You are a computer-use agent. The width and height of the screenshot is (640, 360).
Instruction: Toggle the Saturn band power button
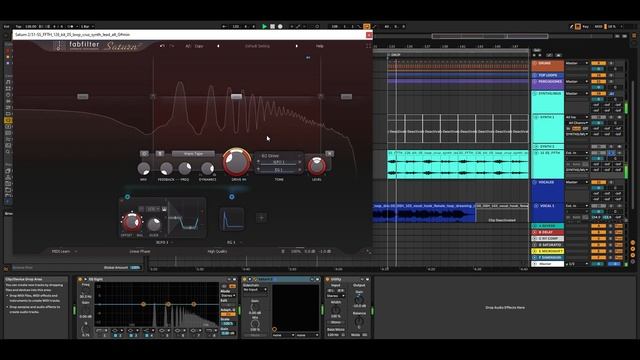coord(144,153)
